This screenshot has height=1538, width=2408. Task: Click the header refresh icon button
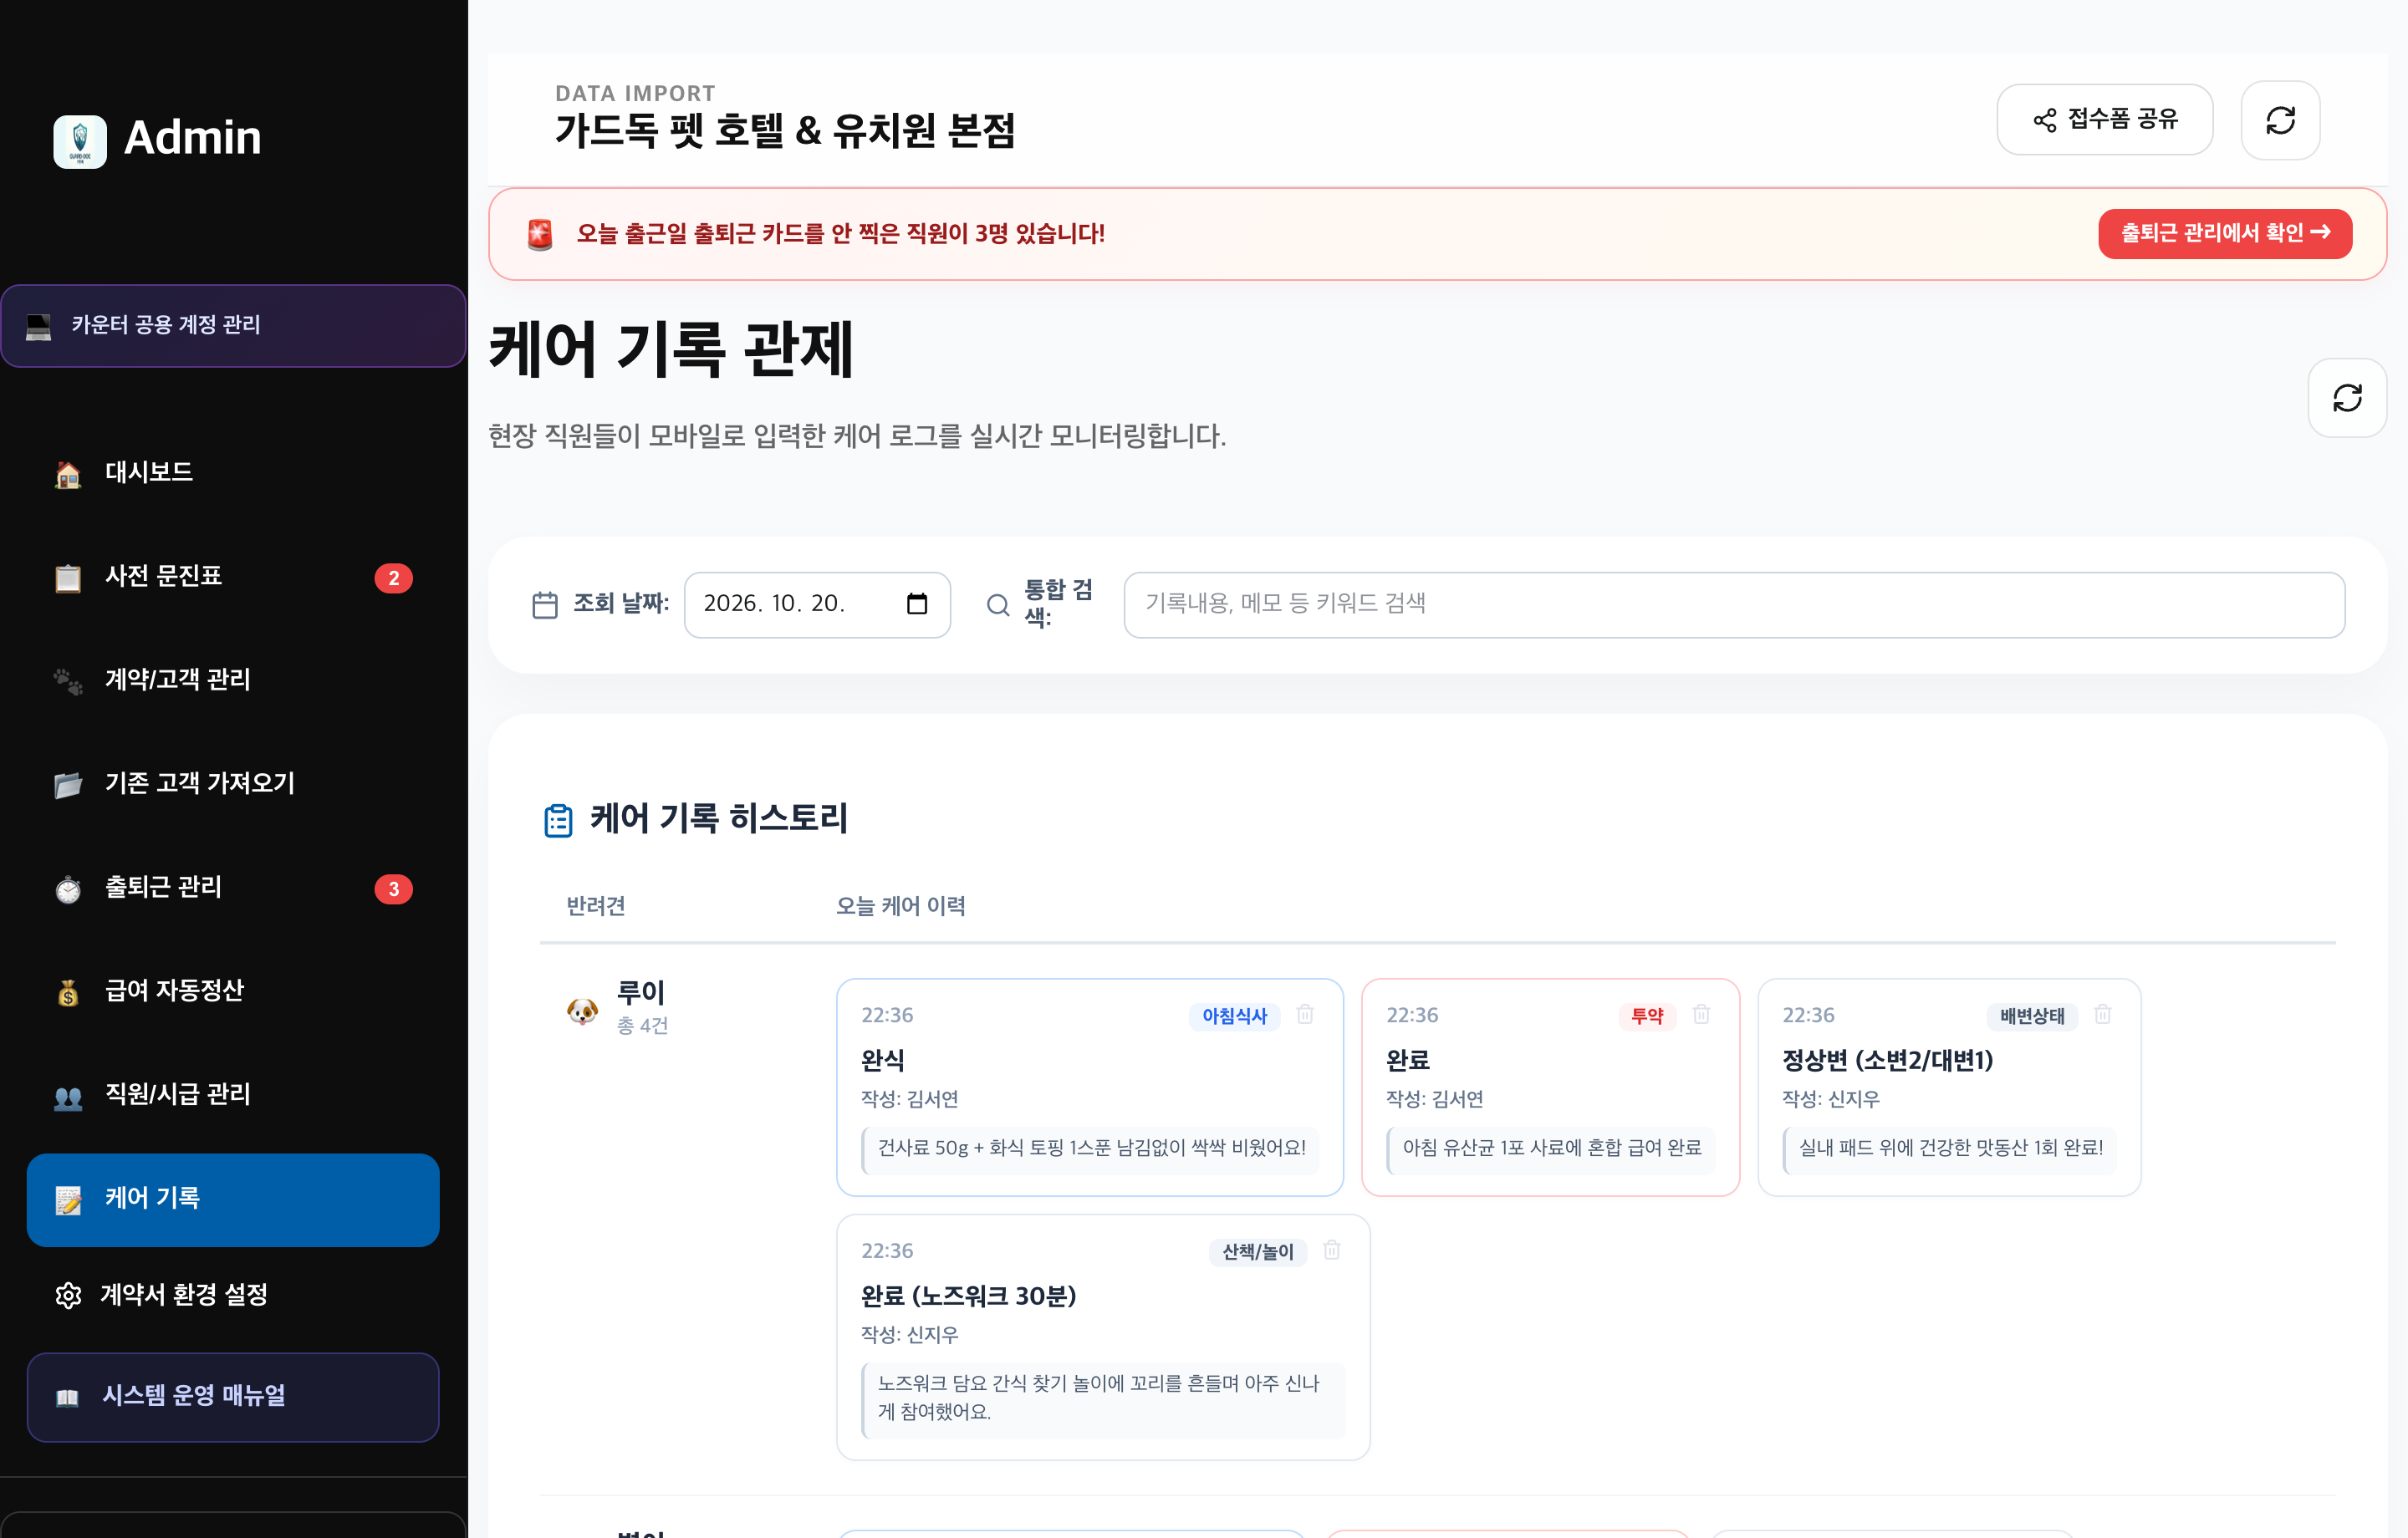[2280, 120]
